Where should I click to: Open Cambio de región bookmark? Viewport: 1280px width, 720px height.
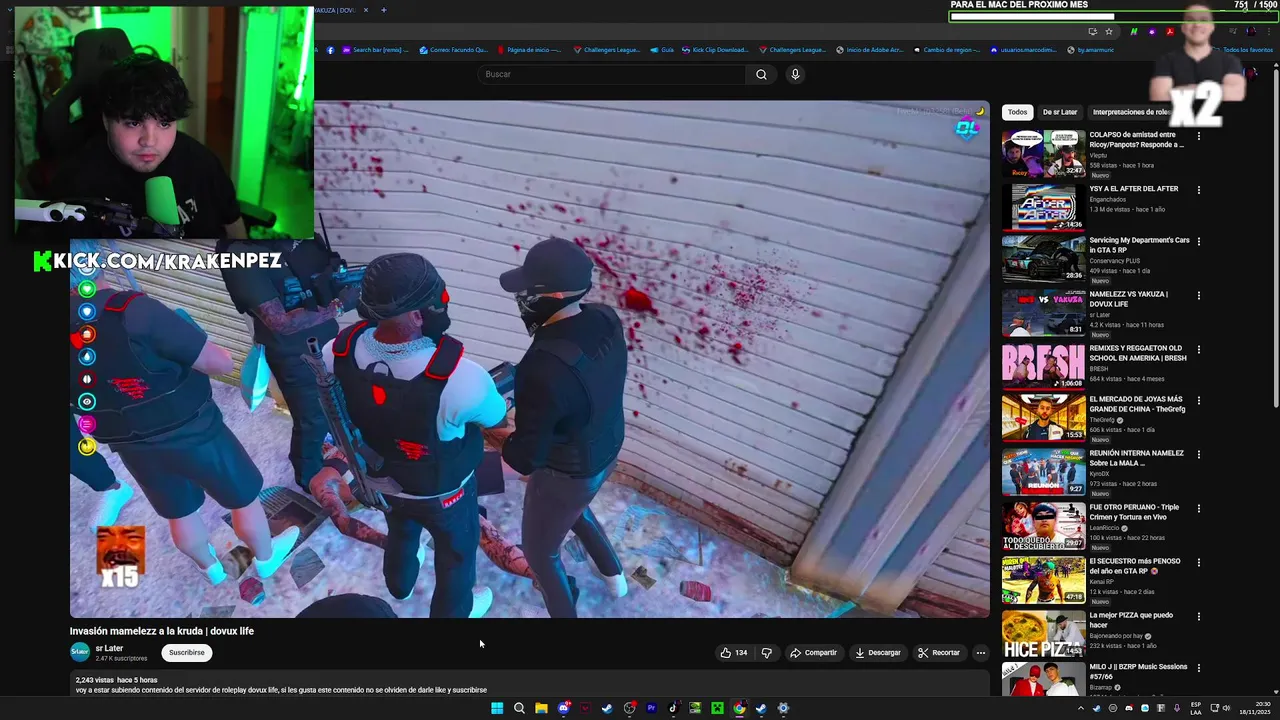click(x=946, y=50)
